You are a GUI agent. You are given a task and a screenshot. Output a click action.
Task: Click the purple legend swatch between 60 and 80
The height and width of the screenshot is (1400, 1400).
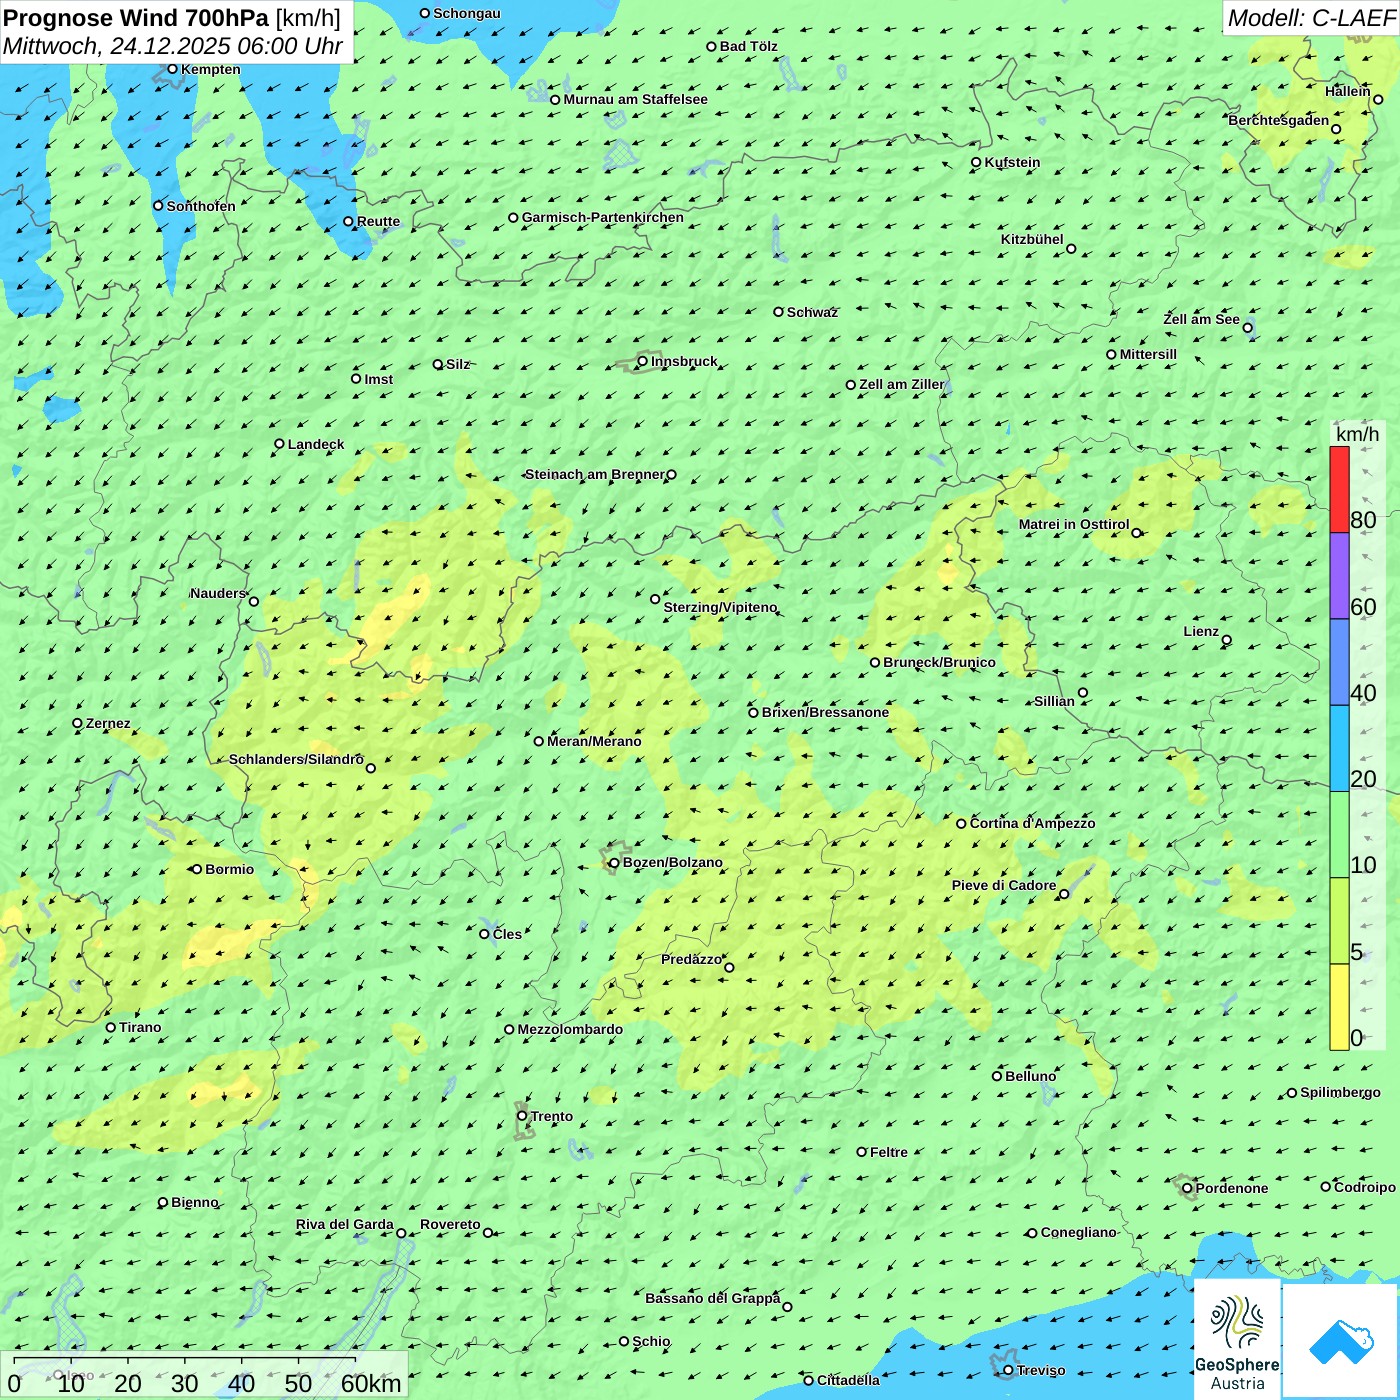click(1339, 576)
